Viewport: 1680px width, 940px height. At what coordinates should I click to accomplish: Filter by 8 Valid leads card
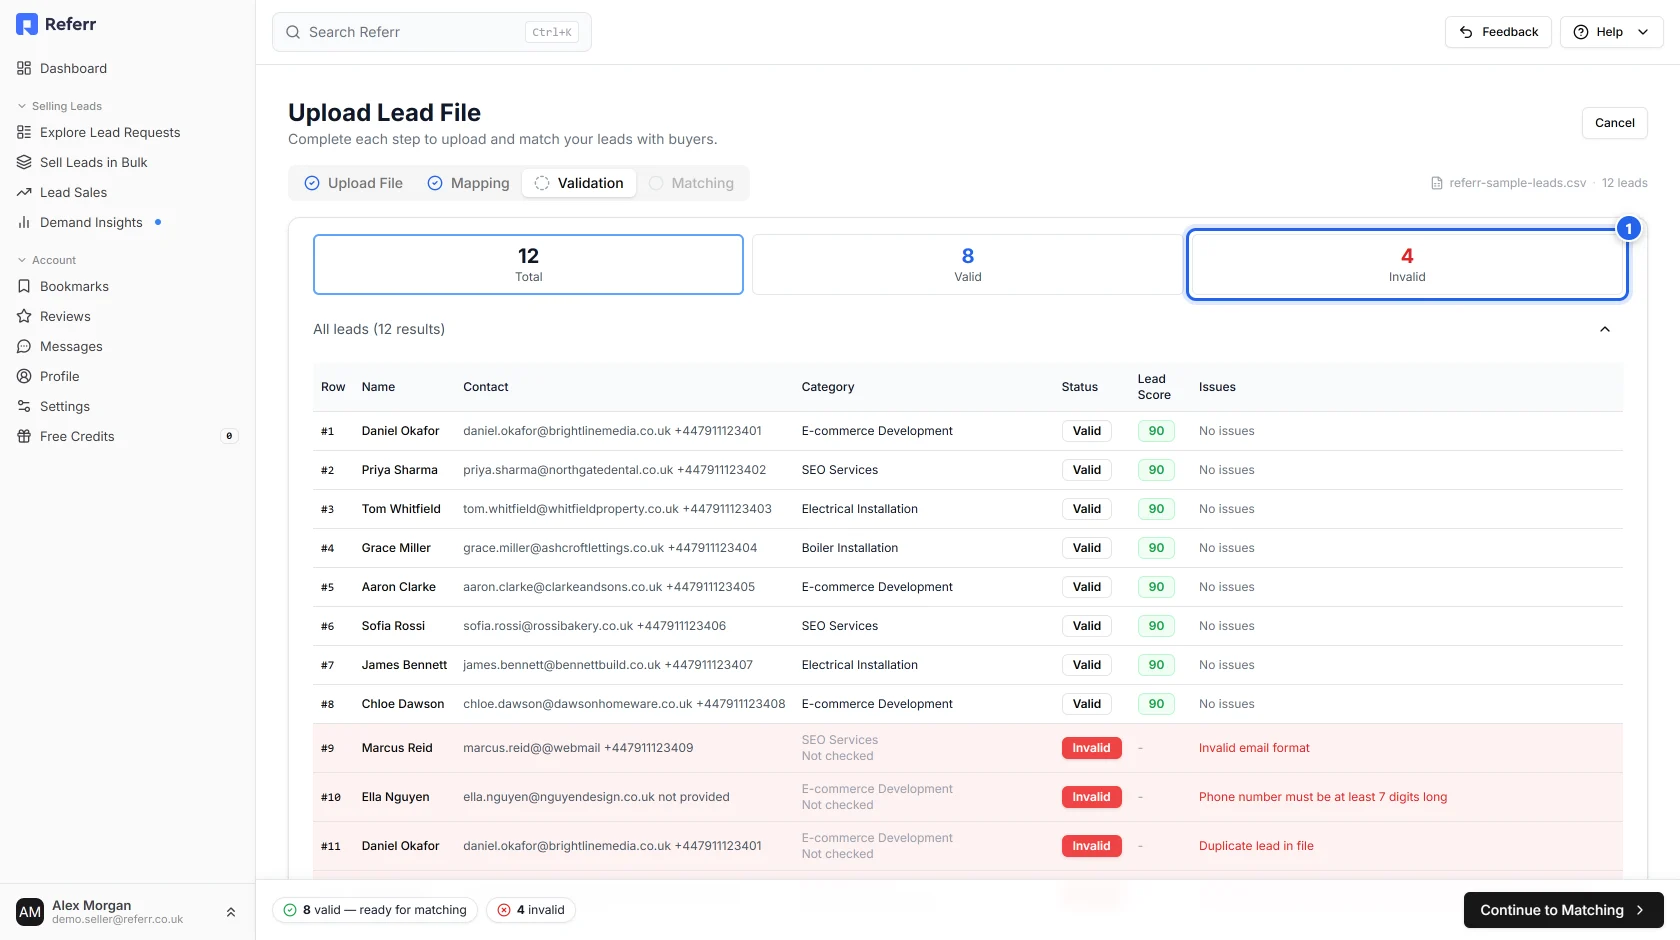[967, 264]
